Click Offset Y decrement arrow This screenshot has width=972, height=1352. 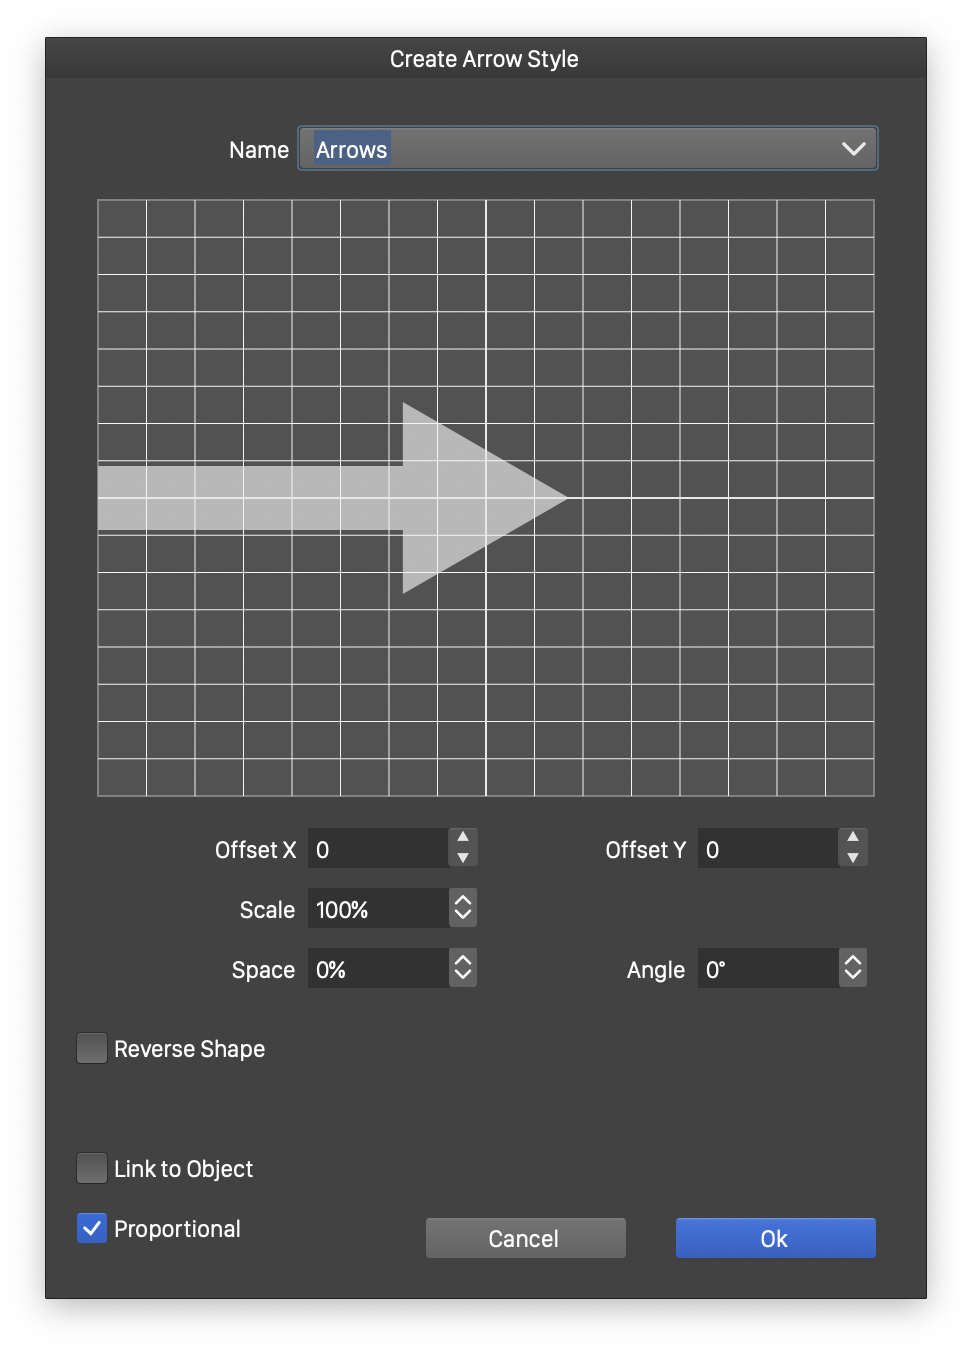pyautogui.click(x=853, y=858)
